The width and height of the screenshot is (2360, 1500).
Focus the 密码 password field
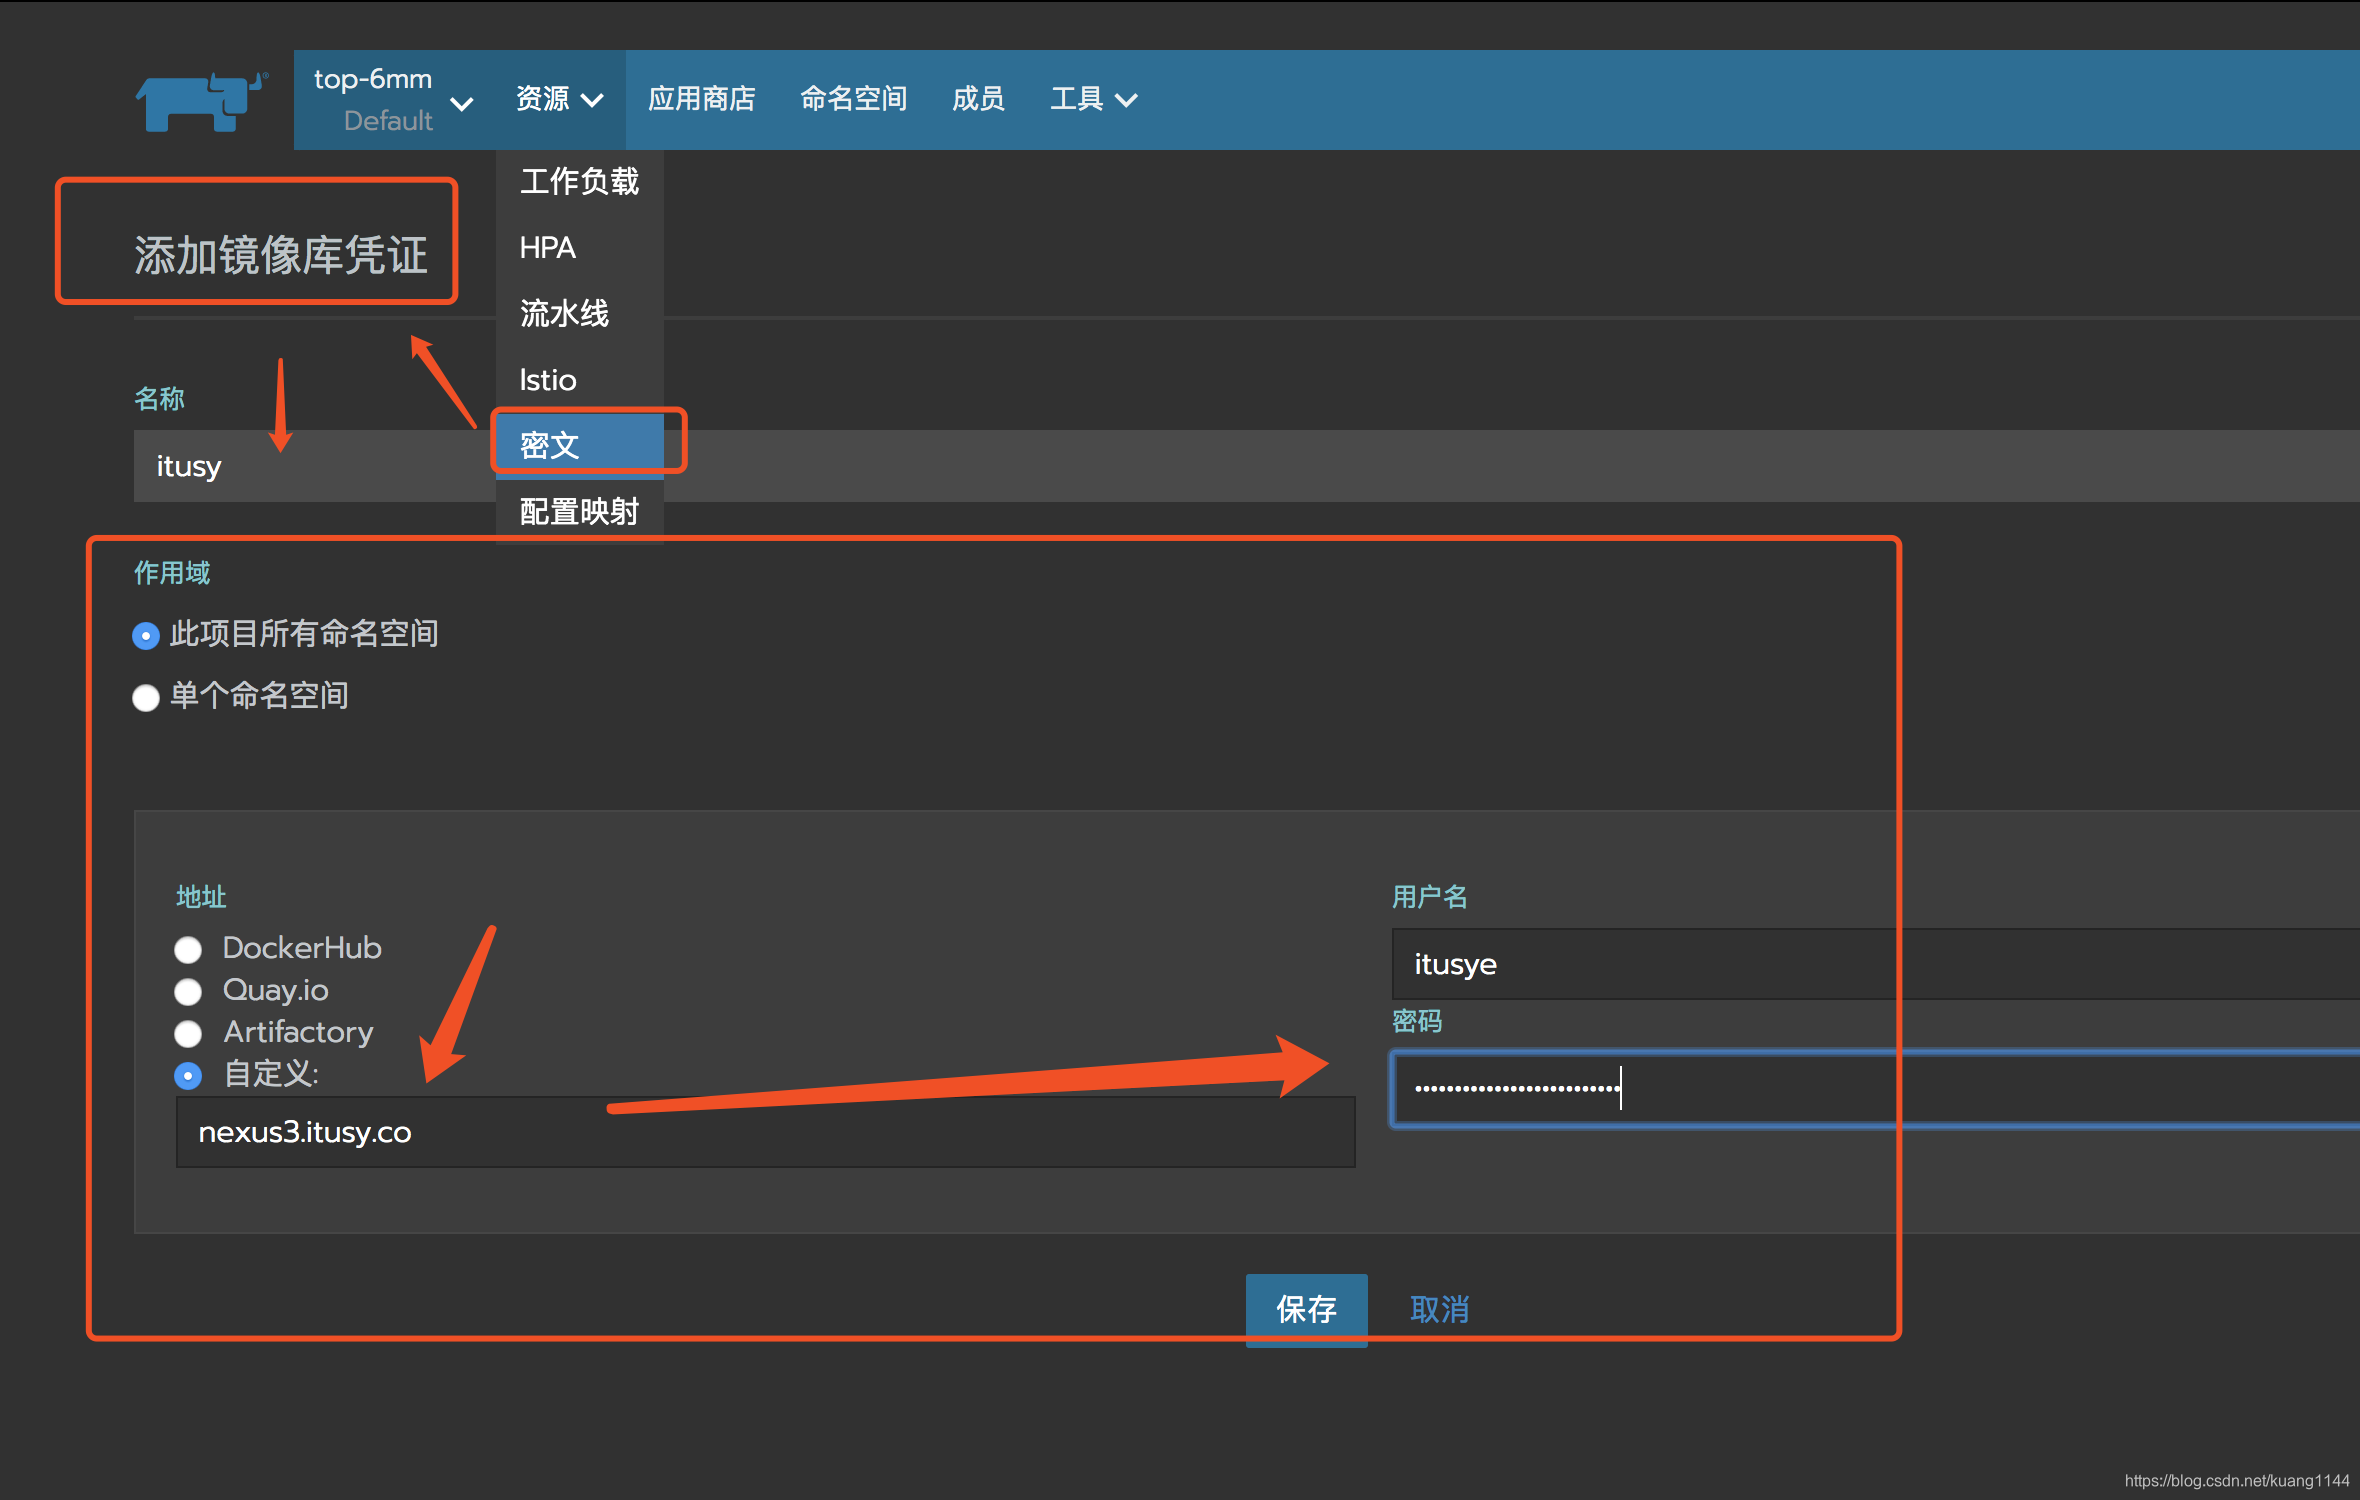click(x=1876, y=1088)
